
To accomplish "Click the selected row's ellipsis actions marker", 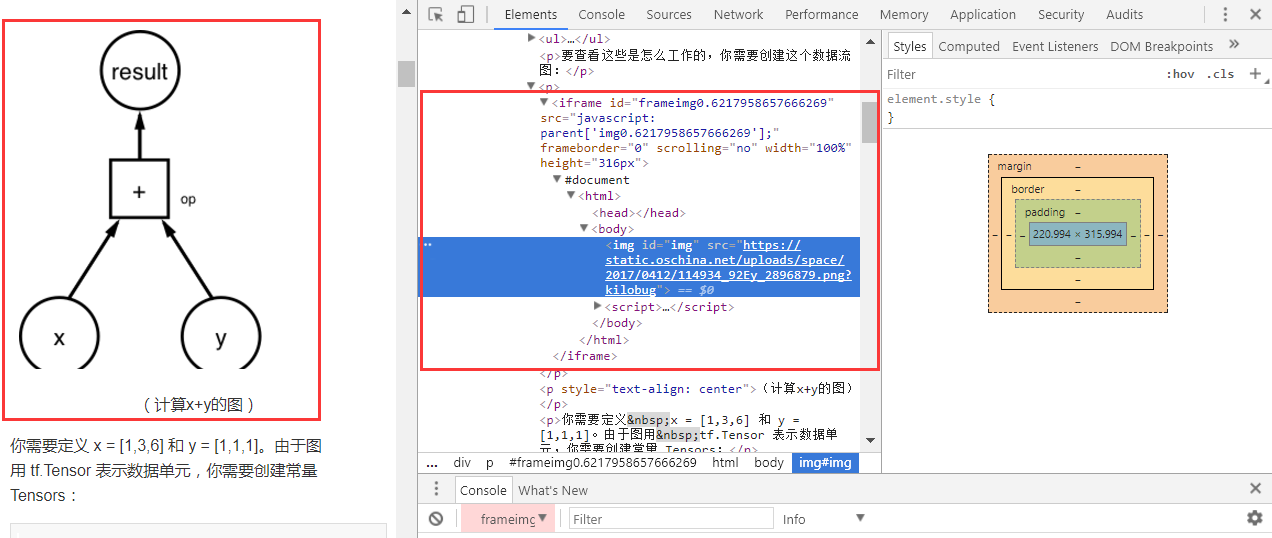I will (428, 245).
